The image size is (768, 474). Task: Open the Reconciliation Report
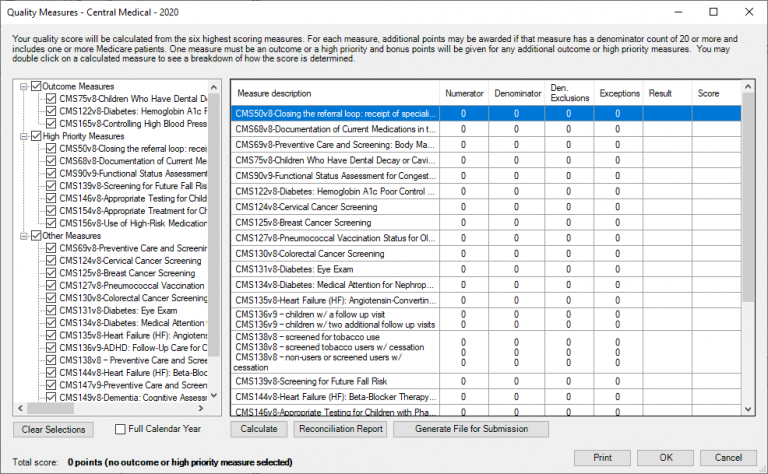pyautogui.click(x=340, y=429)
